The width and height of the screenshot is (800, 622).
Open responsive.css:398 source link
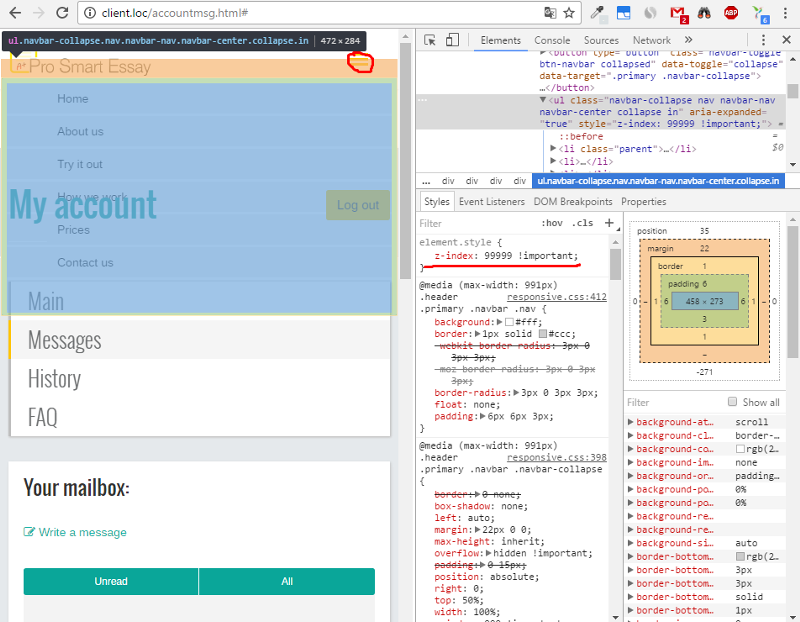pos(557,457)
